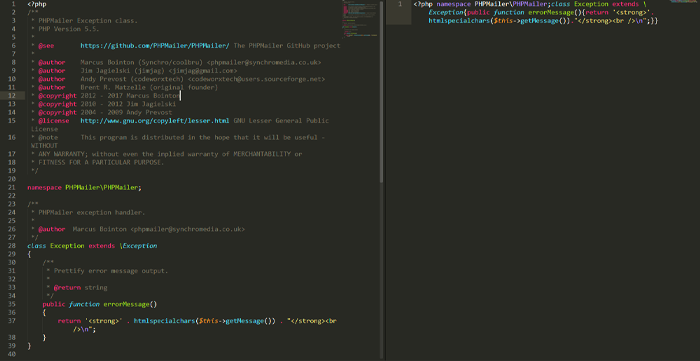Open the gnu.org copyleft lesser.html link
Viewport: 700px width, 361px height.
155,120
